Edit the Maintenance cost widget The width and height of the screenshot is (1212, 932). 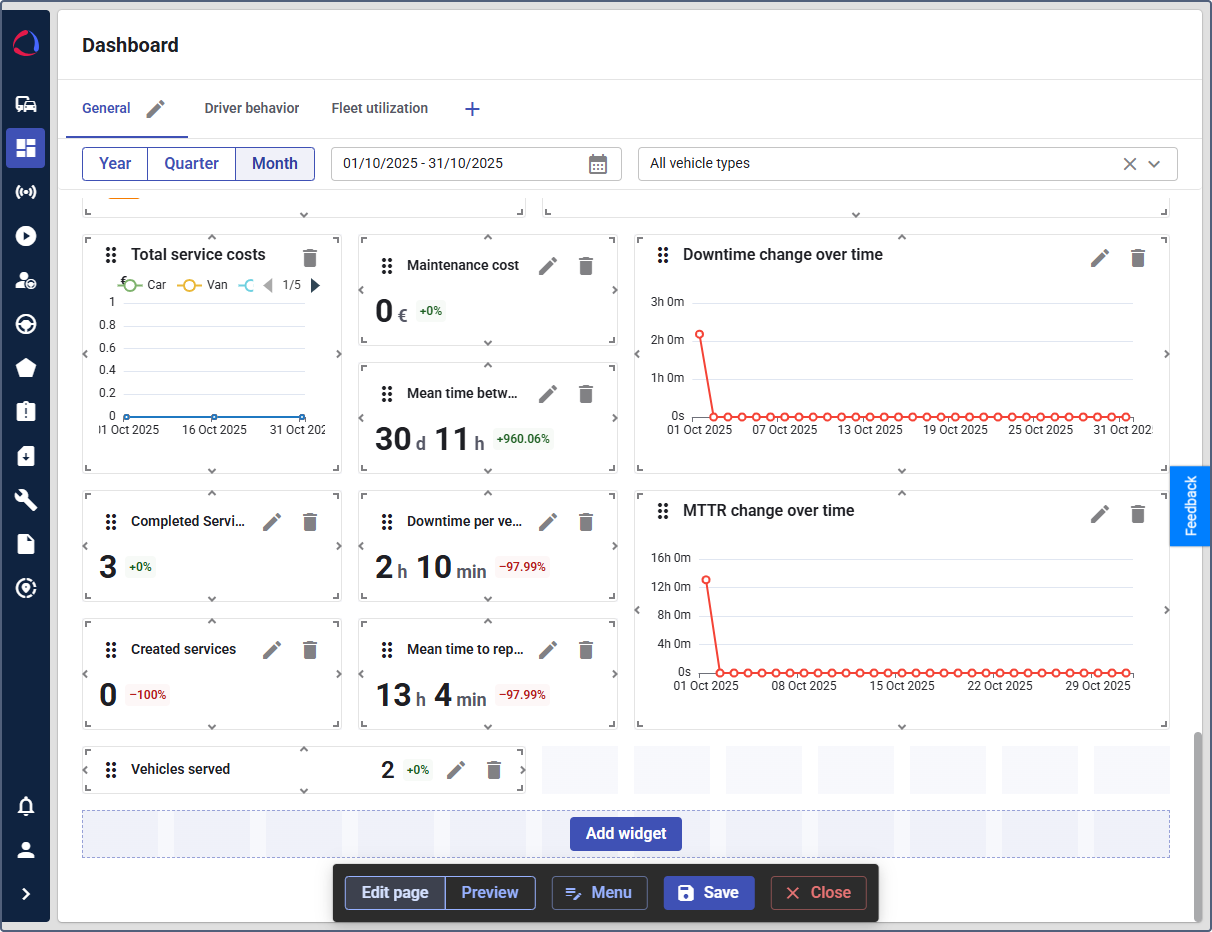(x=548, y=266)
